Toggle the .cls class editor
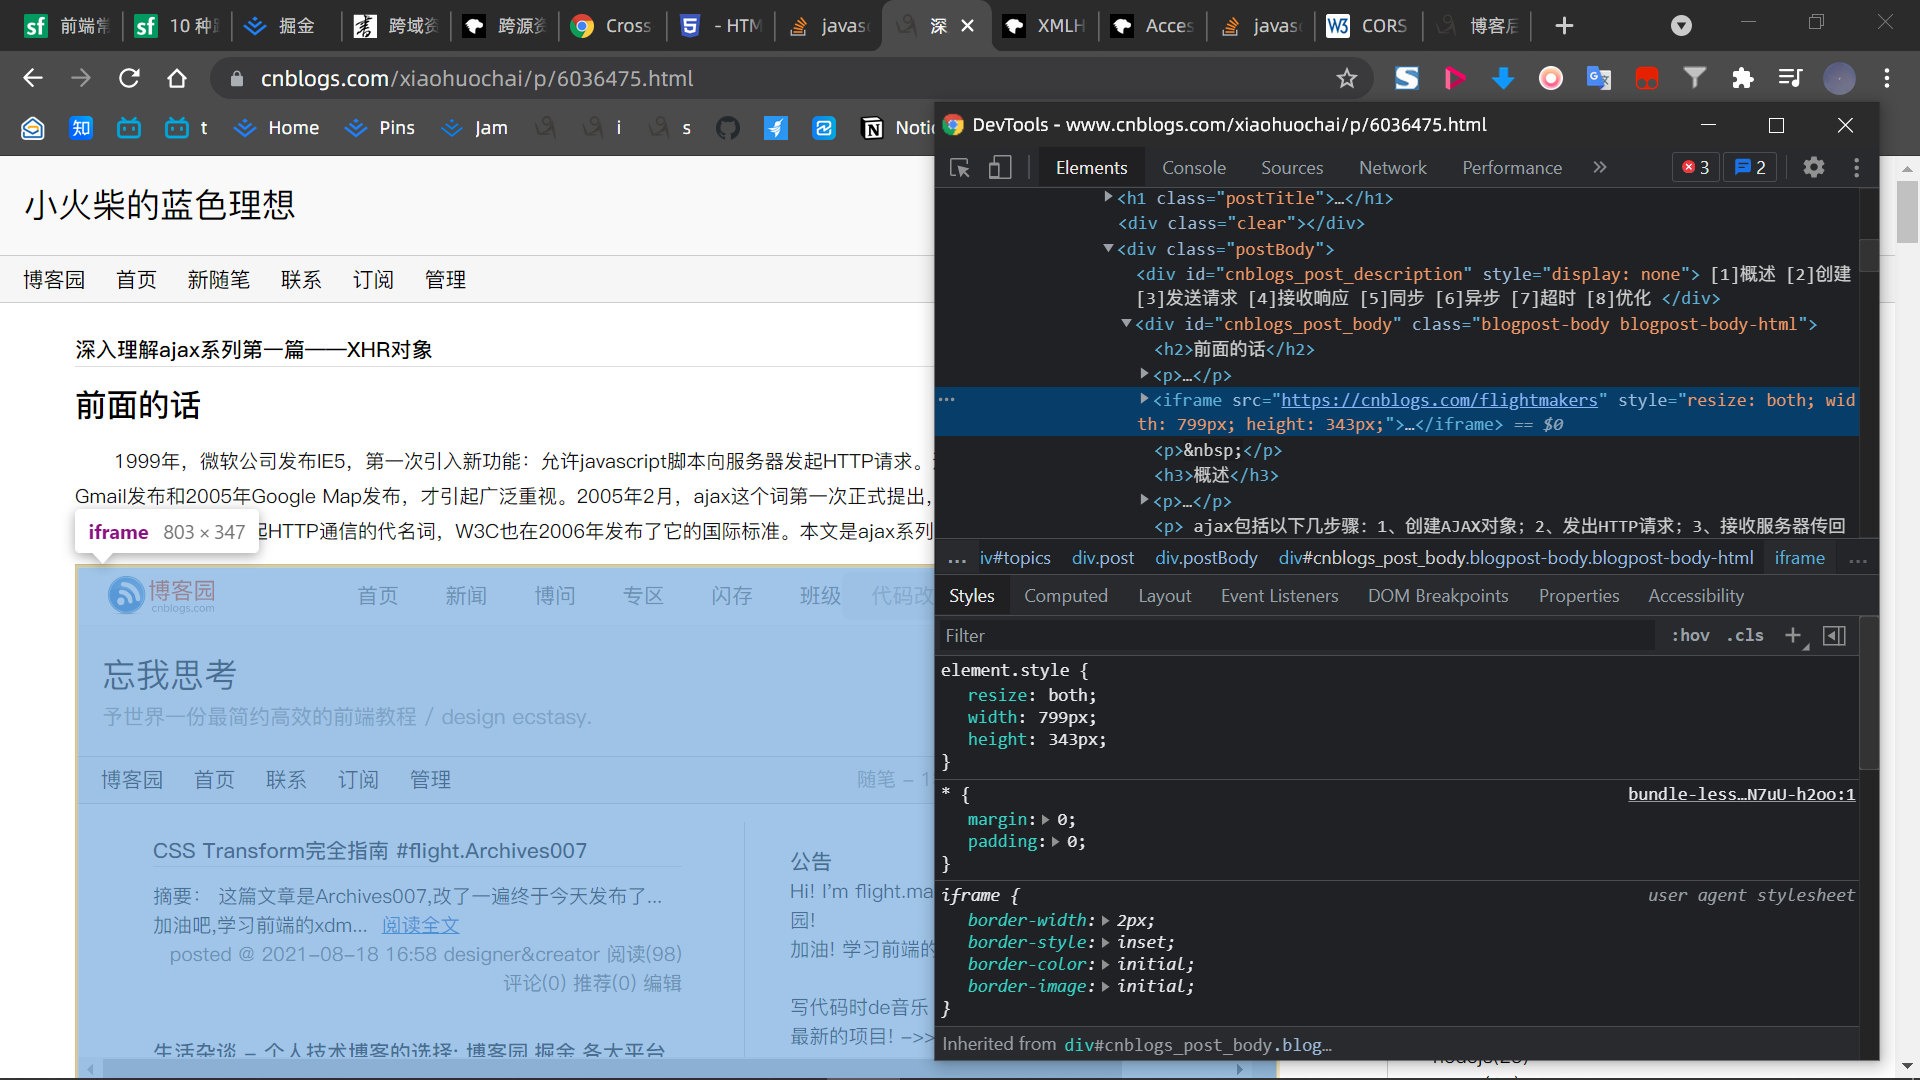The image size is (1920, 1080). tap(1745, 636)
